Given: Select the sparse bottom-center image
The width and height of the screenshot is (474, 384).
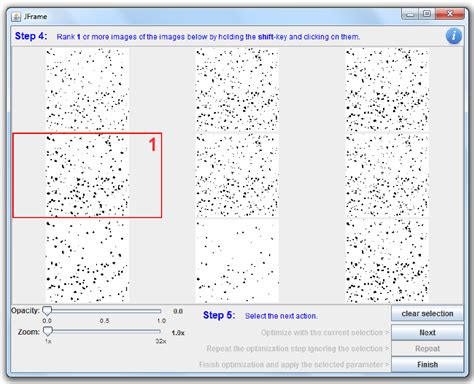Looking at the screenshot, I should (x=237, y=261).
